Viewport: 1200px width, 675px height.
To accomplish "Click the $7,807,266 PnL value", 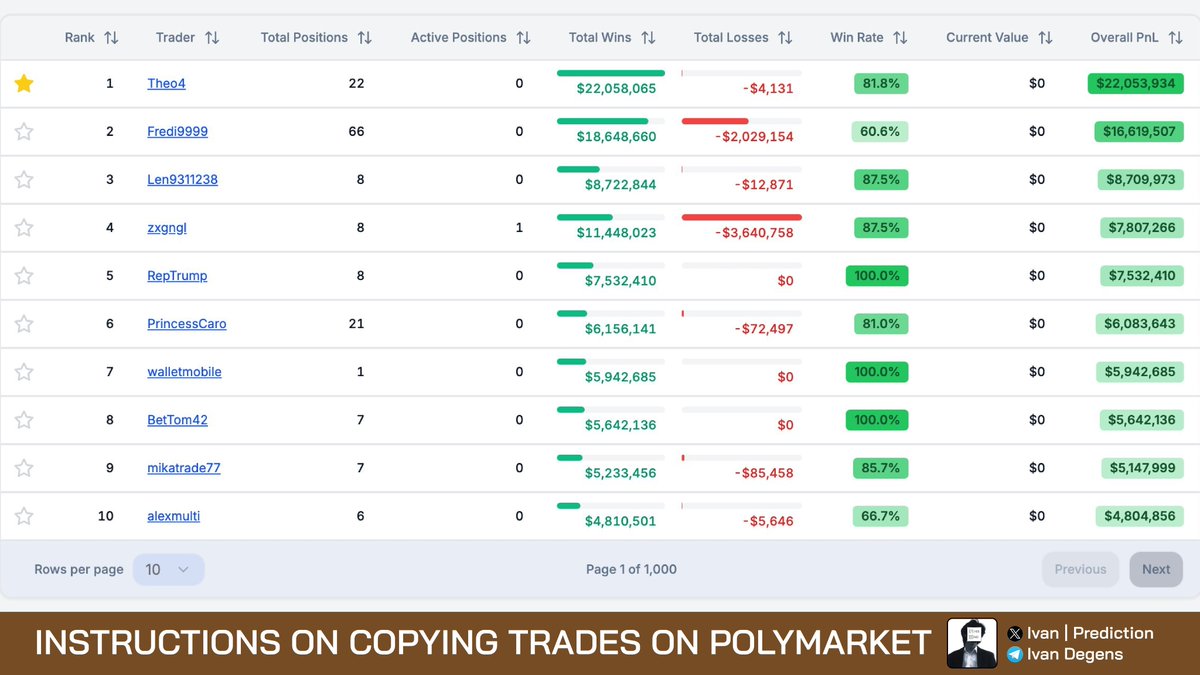I will [x=1141, y=228].
